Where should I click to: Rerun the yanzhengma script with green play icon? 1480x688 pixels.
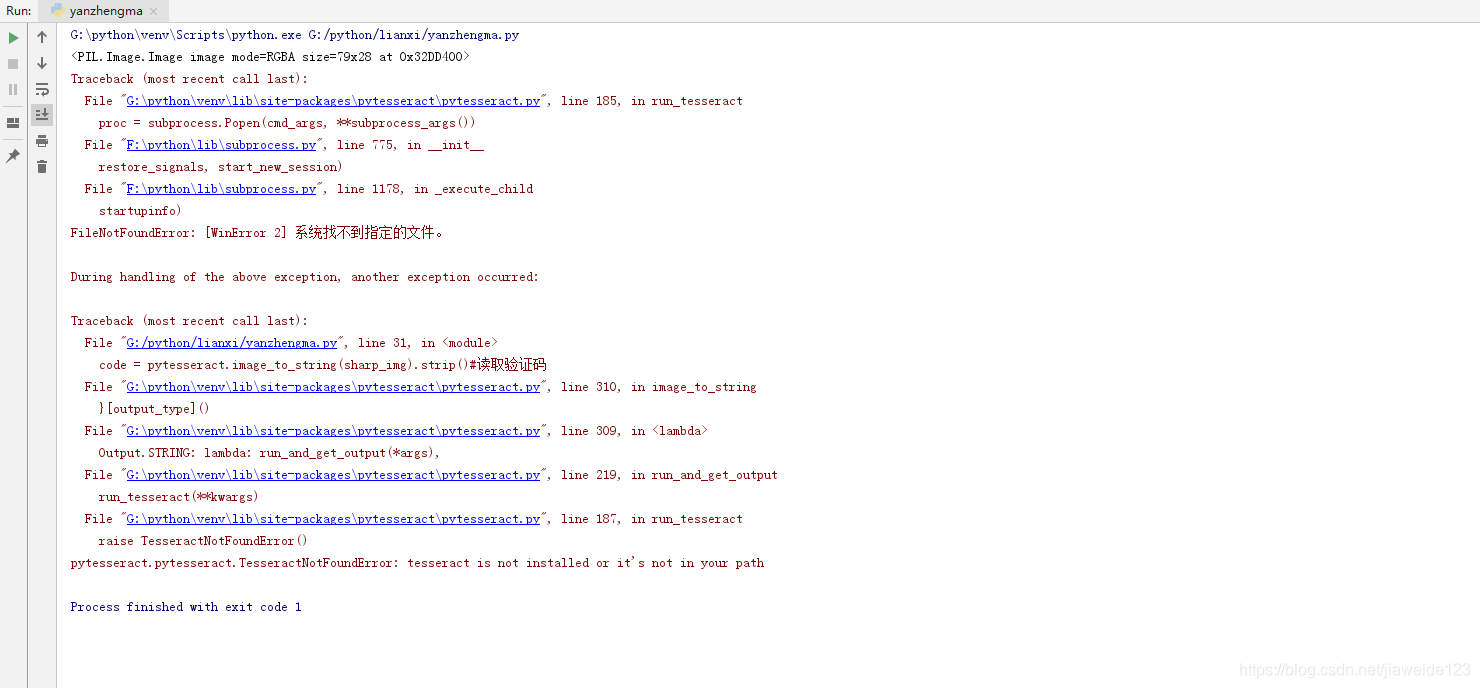(13, 38)
